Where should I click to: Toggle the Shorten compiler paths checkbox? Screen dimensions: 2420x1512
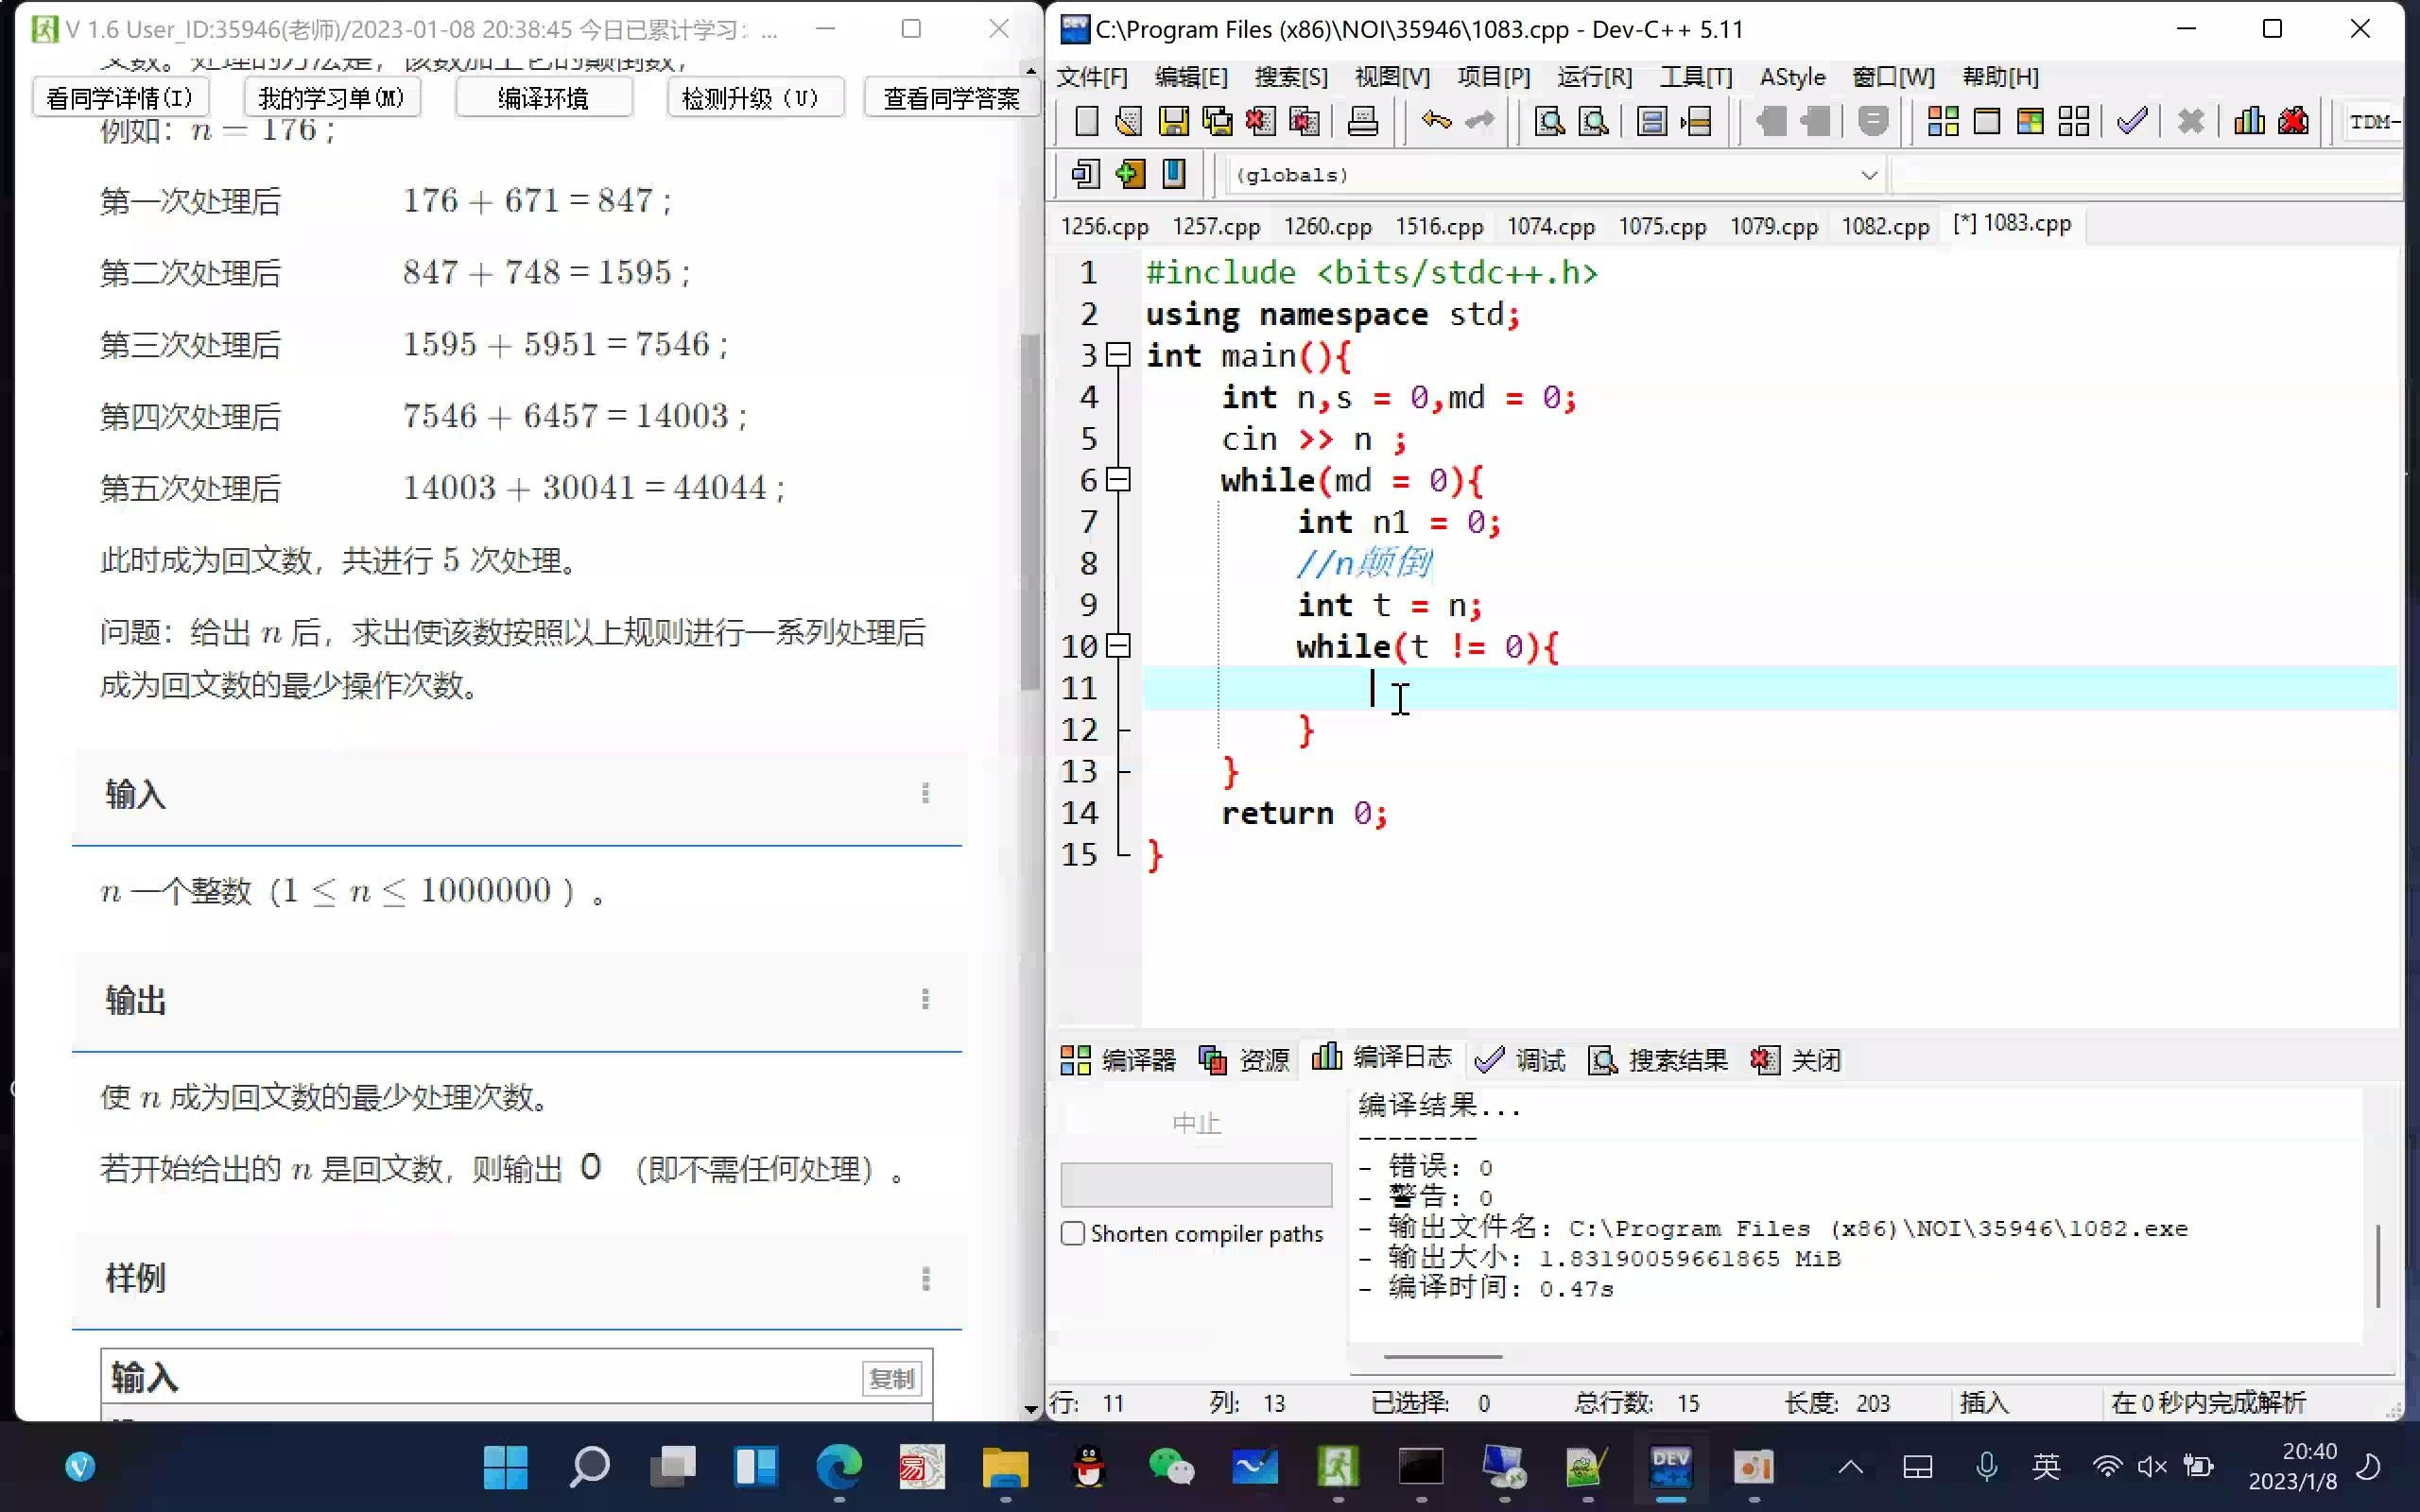pos(1073,1233)
